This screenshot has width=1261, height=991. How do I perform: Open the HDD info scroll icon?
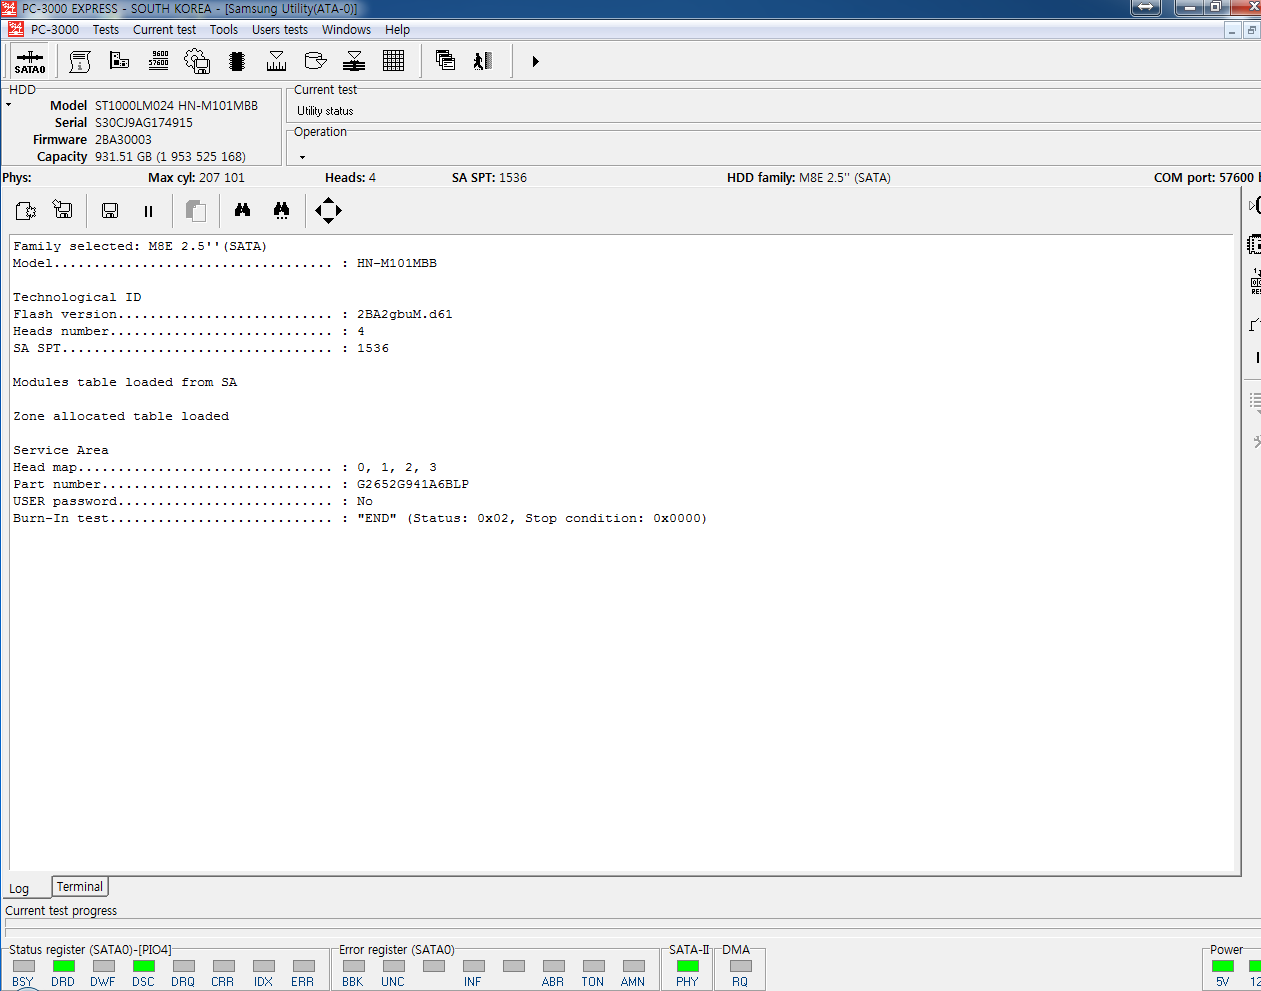[80, 62]
